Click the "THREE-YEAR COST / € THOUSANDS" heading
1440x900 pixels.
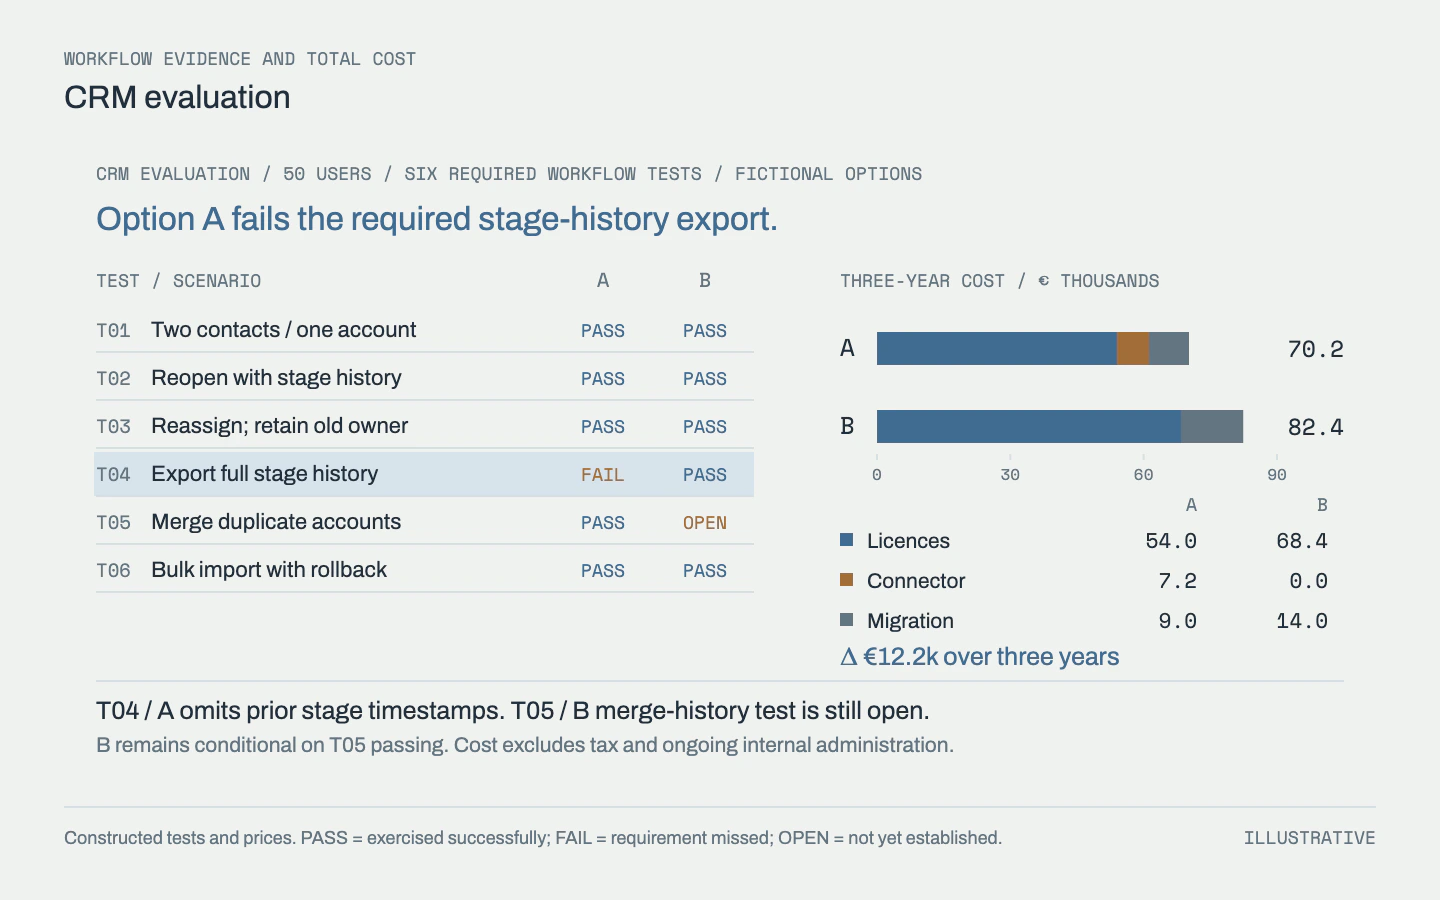pyautogui.click(x=1000, y=281)
